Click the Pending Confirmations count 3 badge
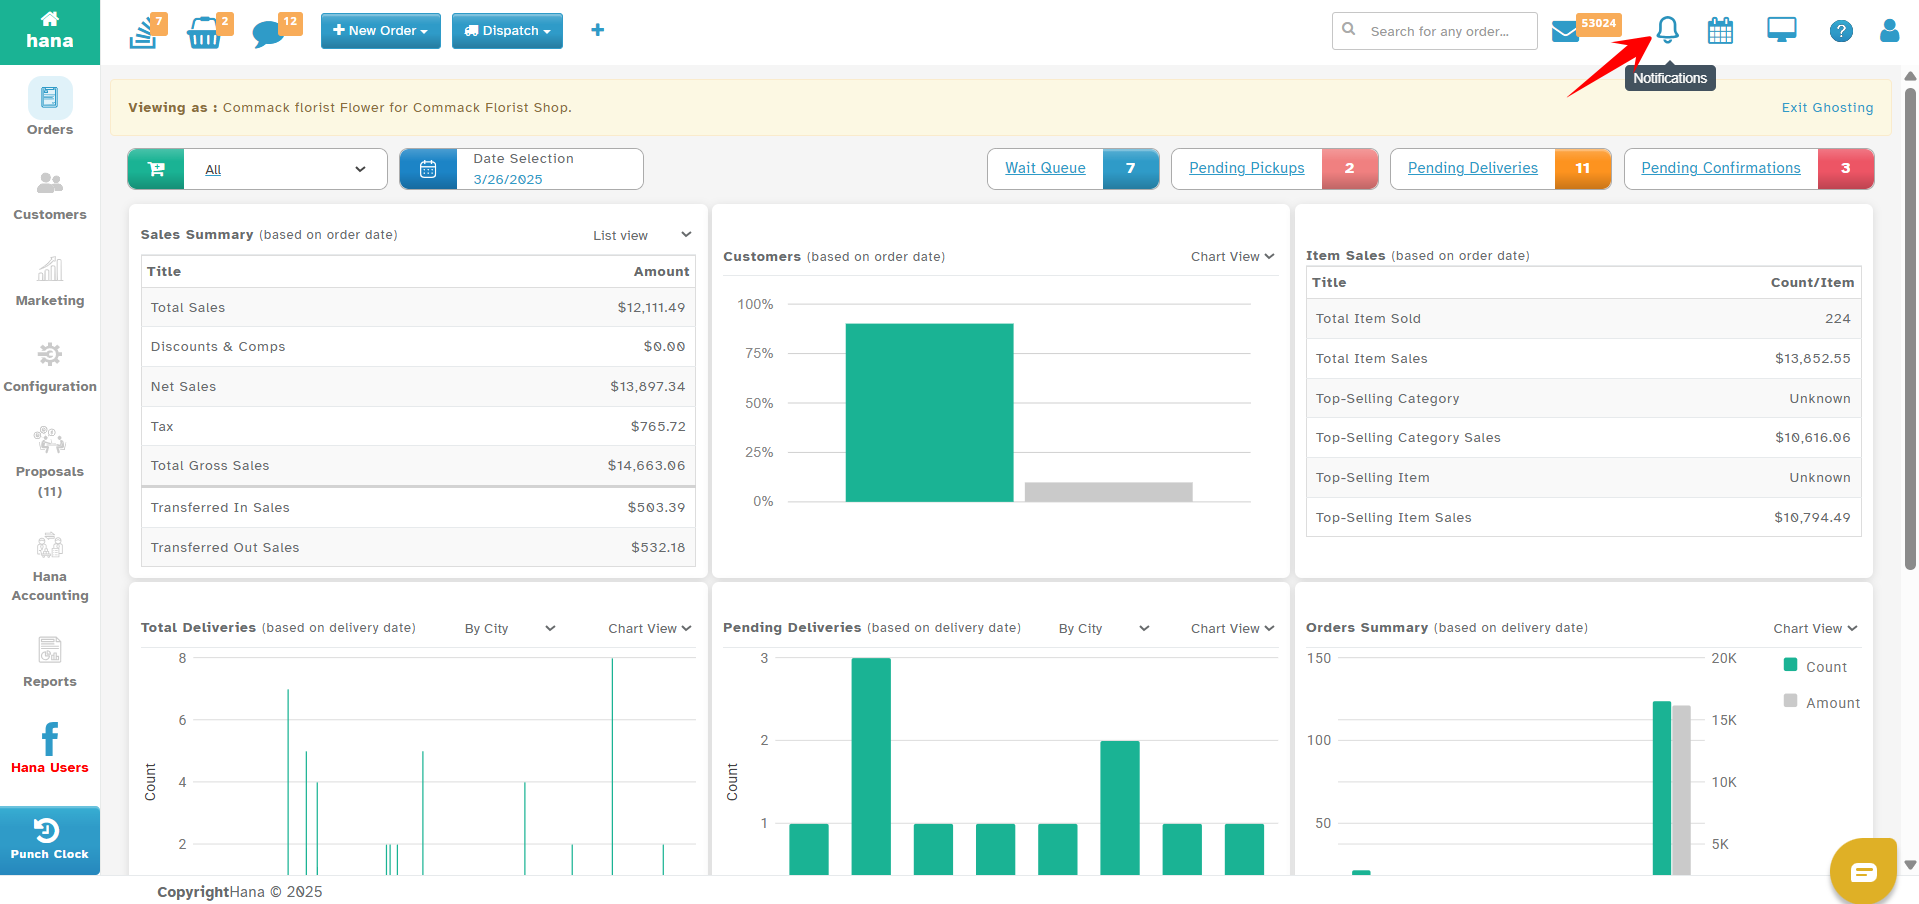The height and width of the screenshot is (904, 1919). click(x=1845, y=169)
